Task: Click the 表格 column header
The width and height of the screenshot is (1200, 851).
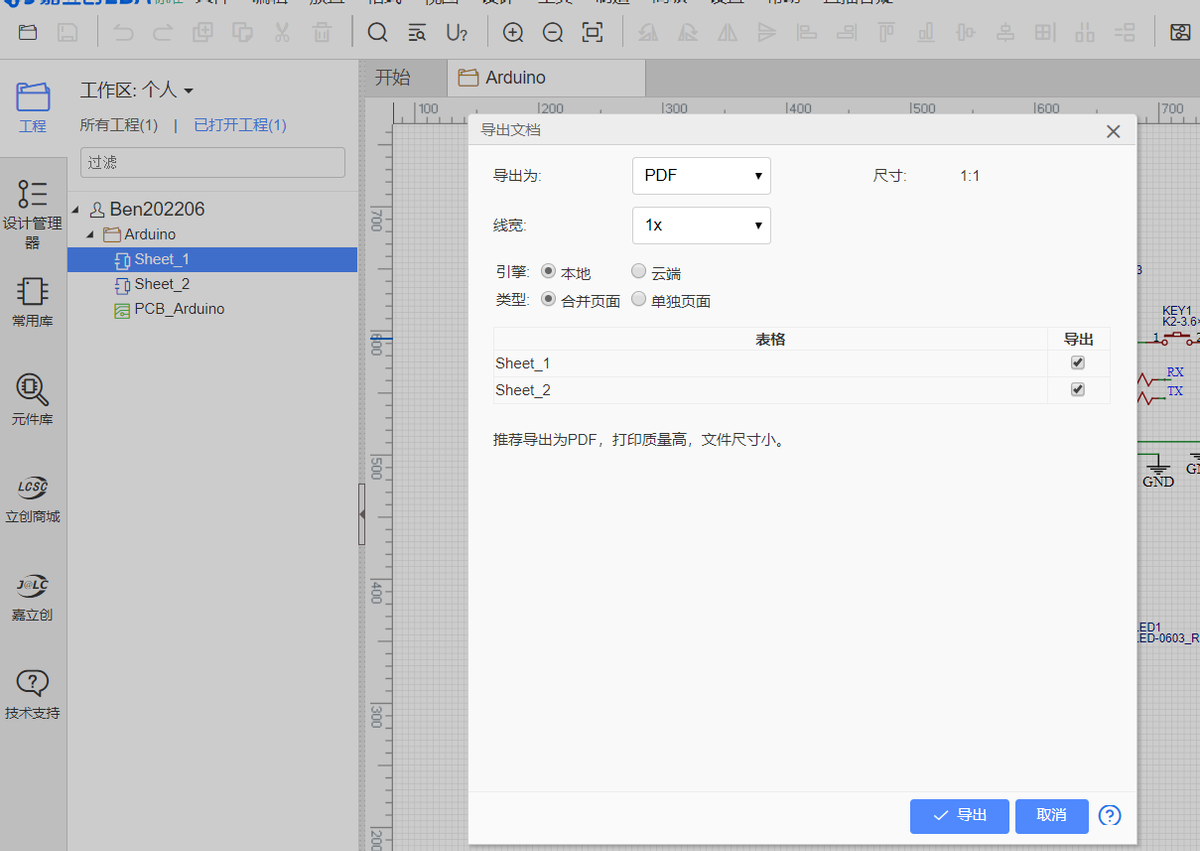Action: pos(770,339)
